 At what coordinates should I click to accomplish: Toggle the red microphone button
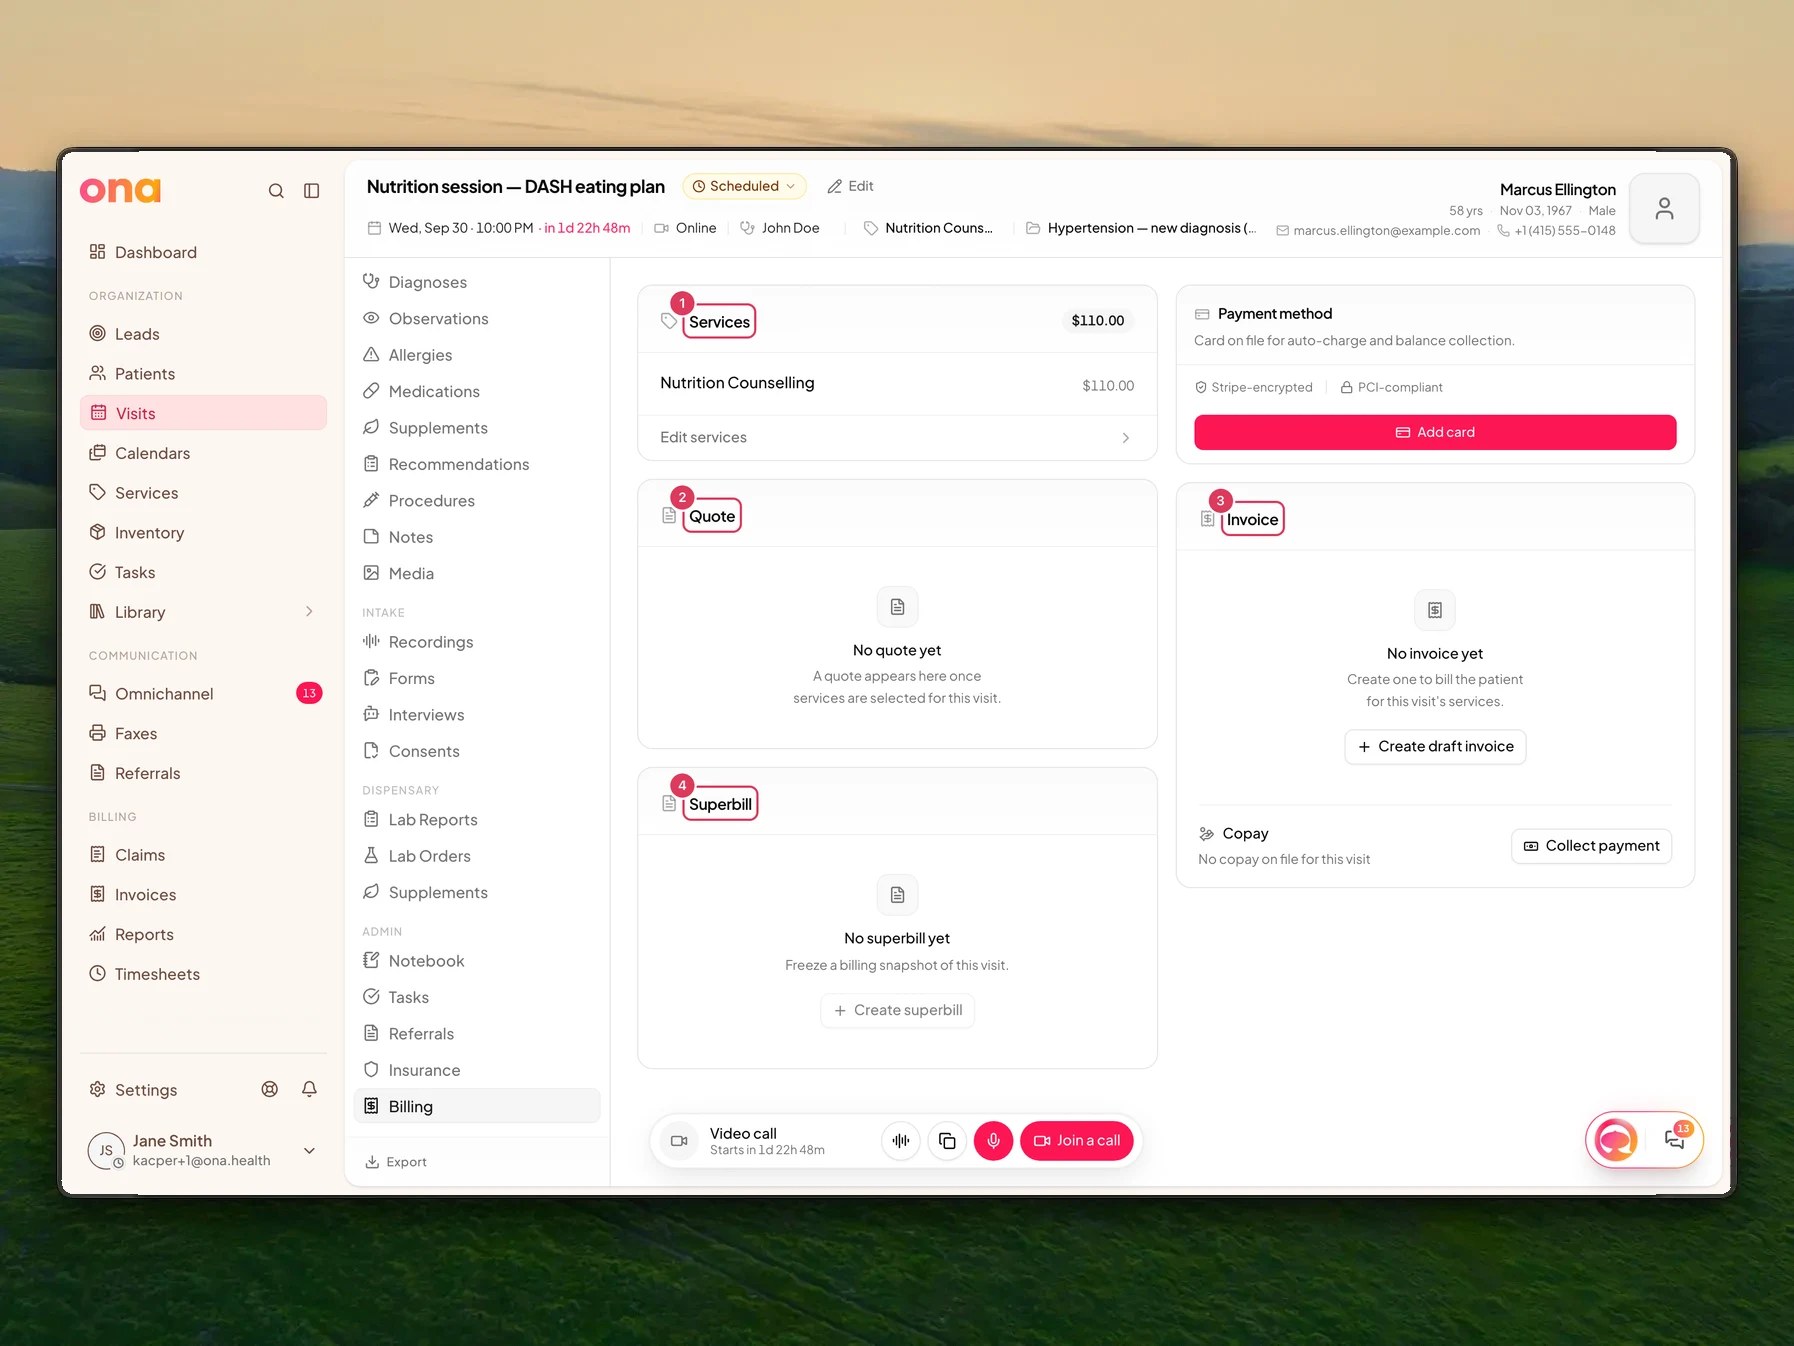pos(993,1140)
